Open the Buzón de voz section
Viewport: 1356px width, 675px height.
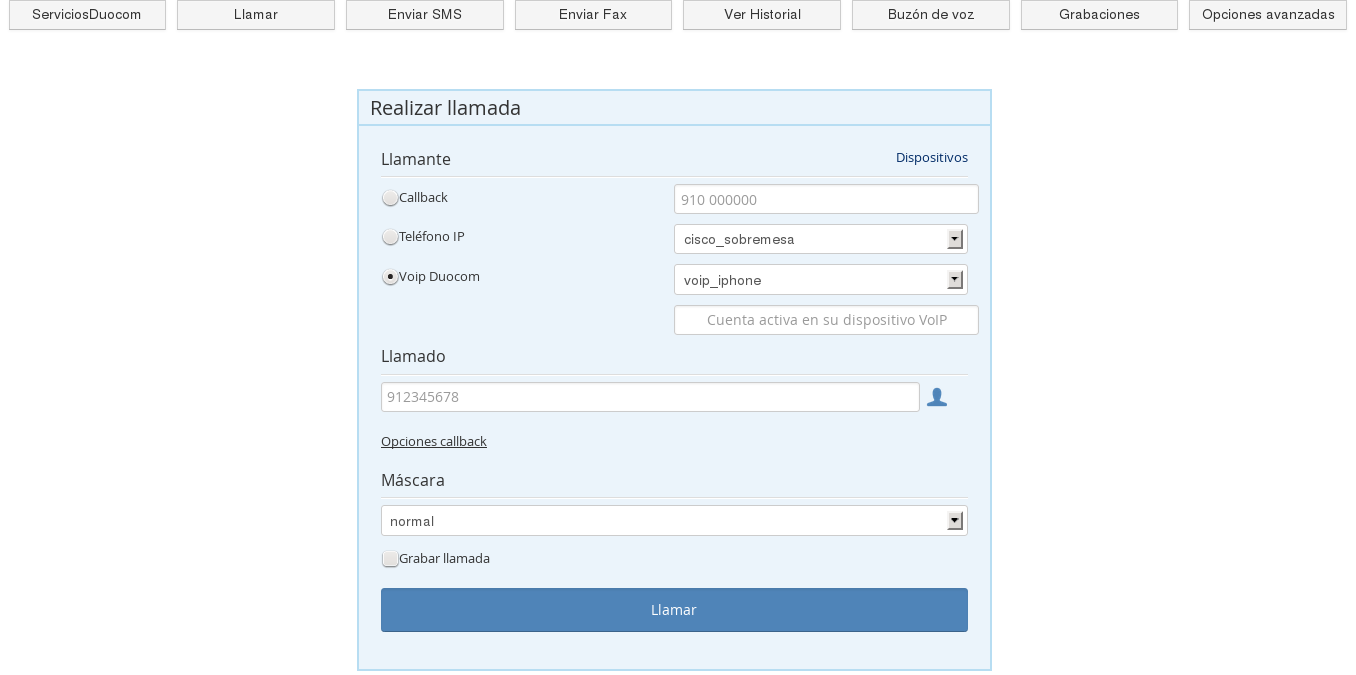(931, 15)
